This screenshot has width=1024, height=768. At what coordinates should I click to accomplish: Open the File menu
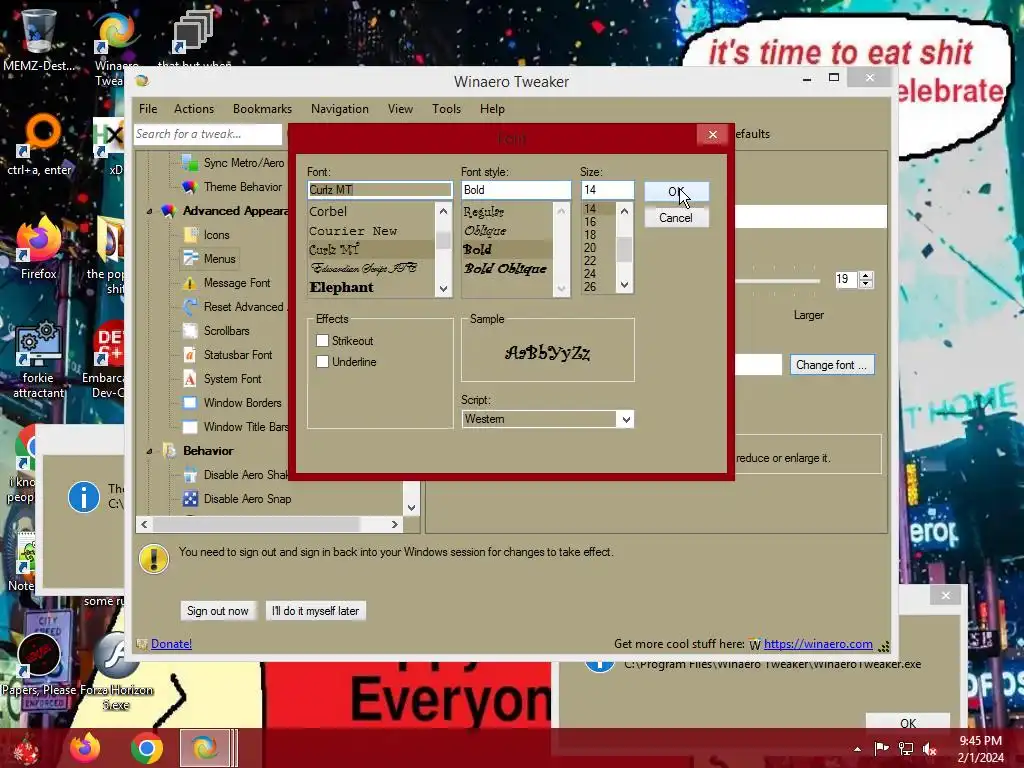pyautogui.click(x=148, y=109)
